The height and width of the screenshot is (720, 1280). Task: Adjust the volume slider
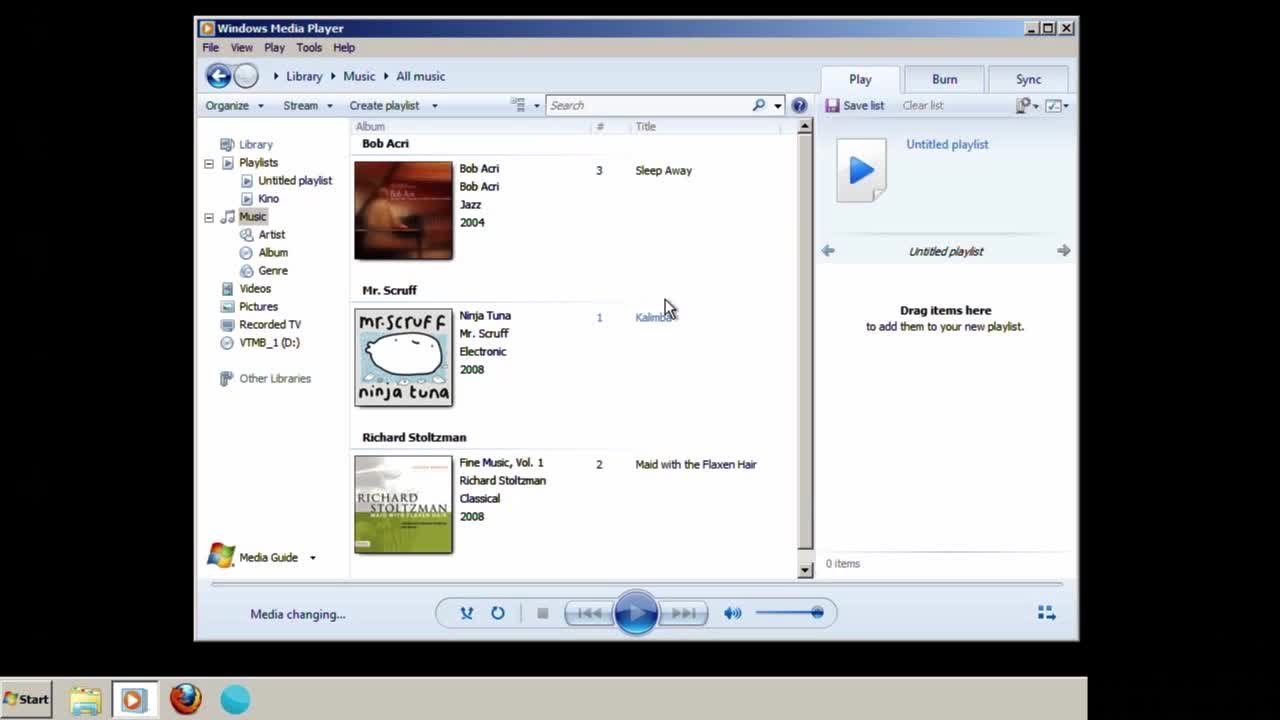789,613
